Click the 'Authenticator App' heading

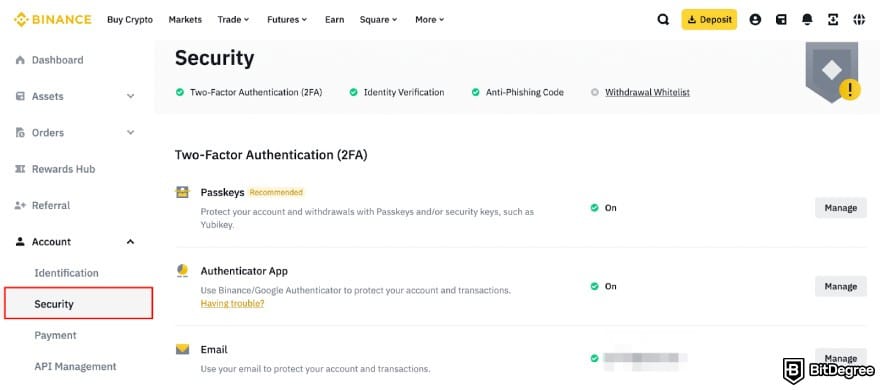pyautogui.click(x=244, y=271)
